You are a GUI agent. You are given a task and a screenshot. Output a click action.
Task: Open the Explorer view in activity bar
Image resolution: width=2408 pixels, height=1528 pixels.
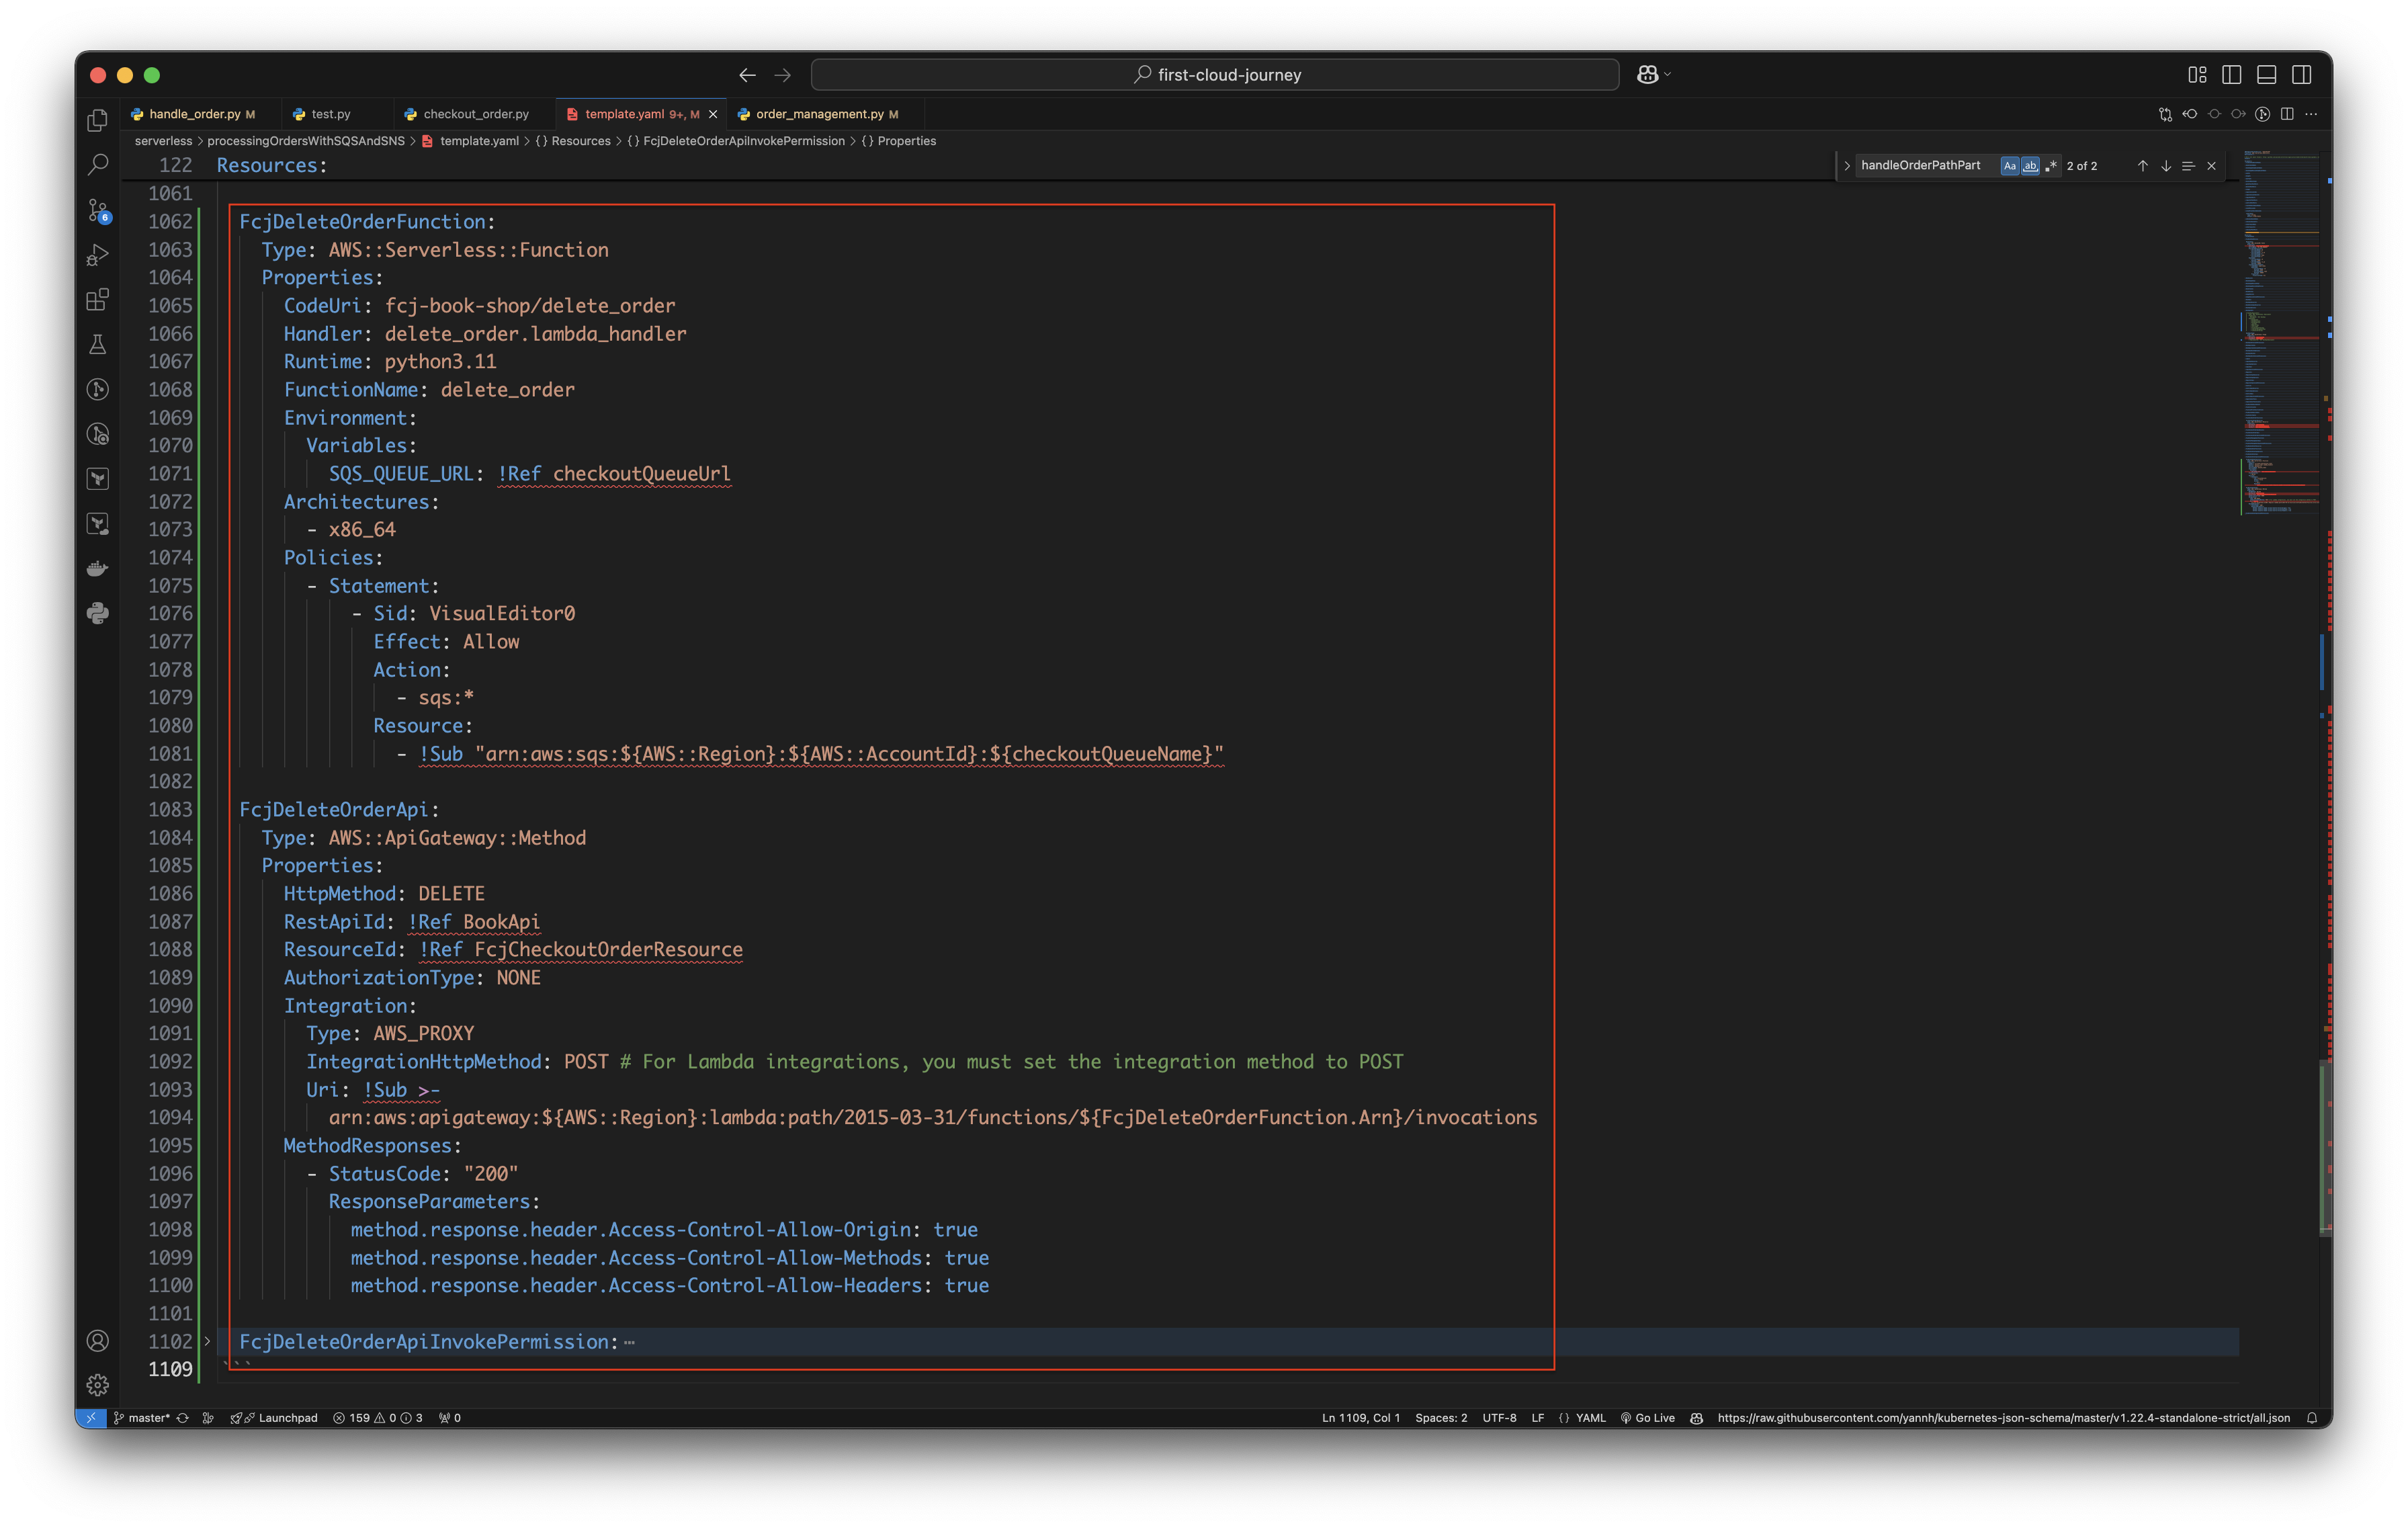tap(97, 120)
